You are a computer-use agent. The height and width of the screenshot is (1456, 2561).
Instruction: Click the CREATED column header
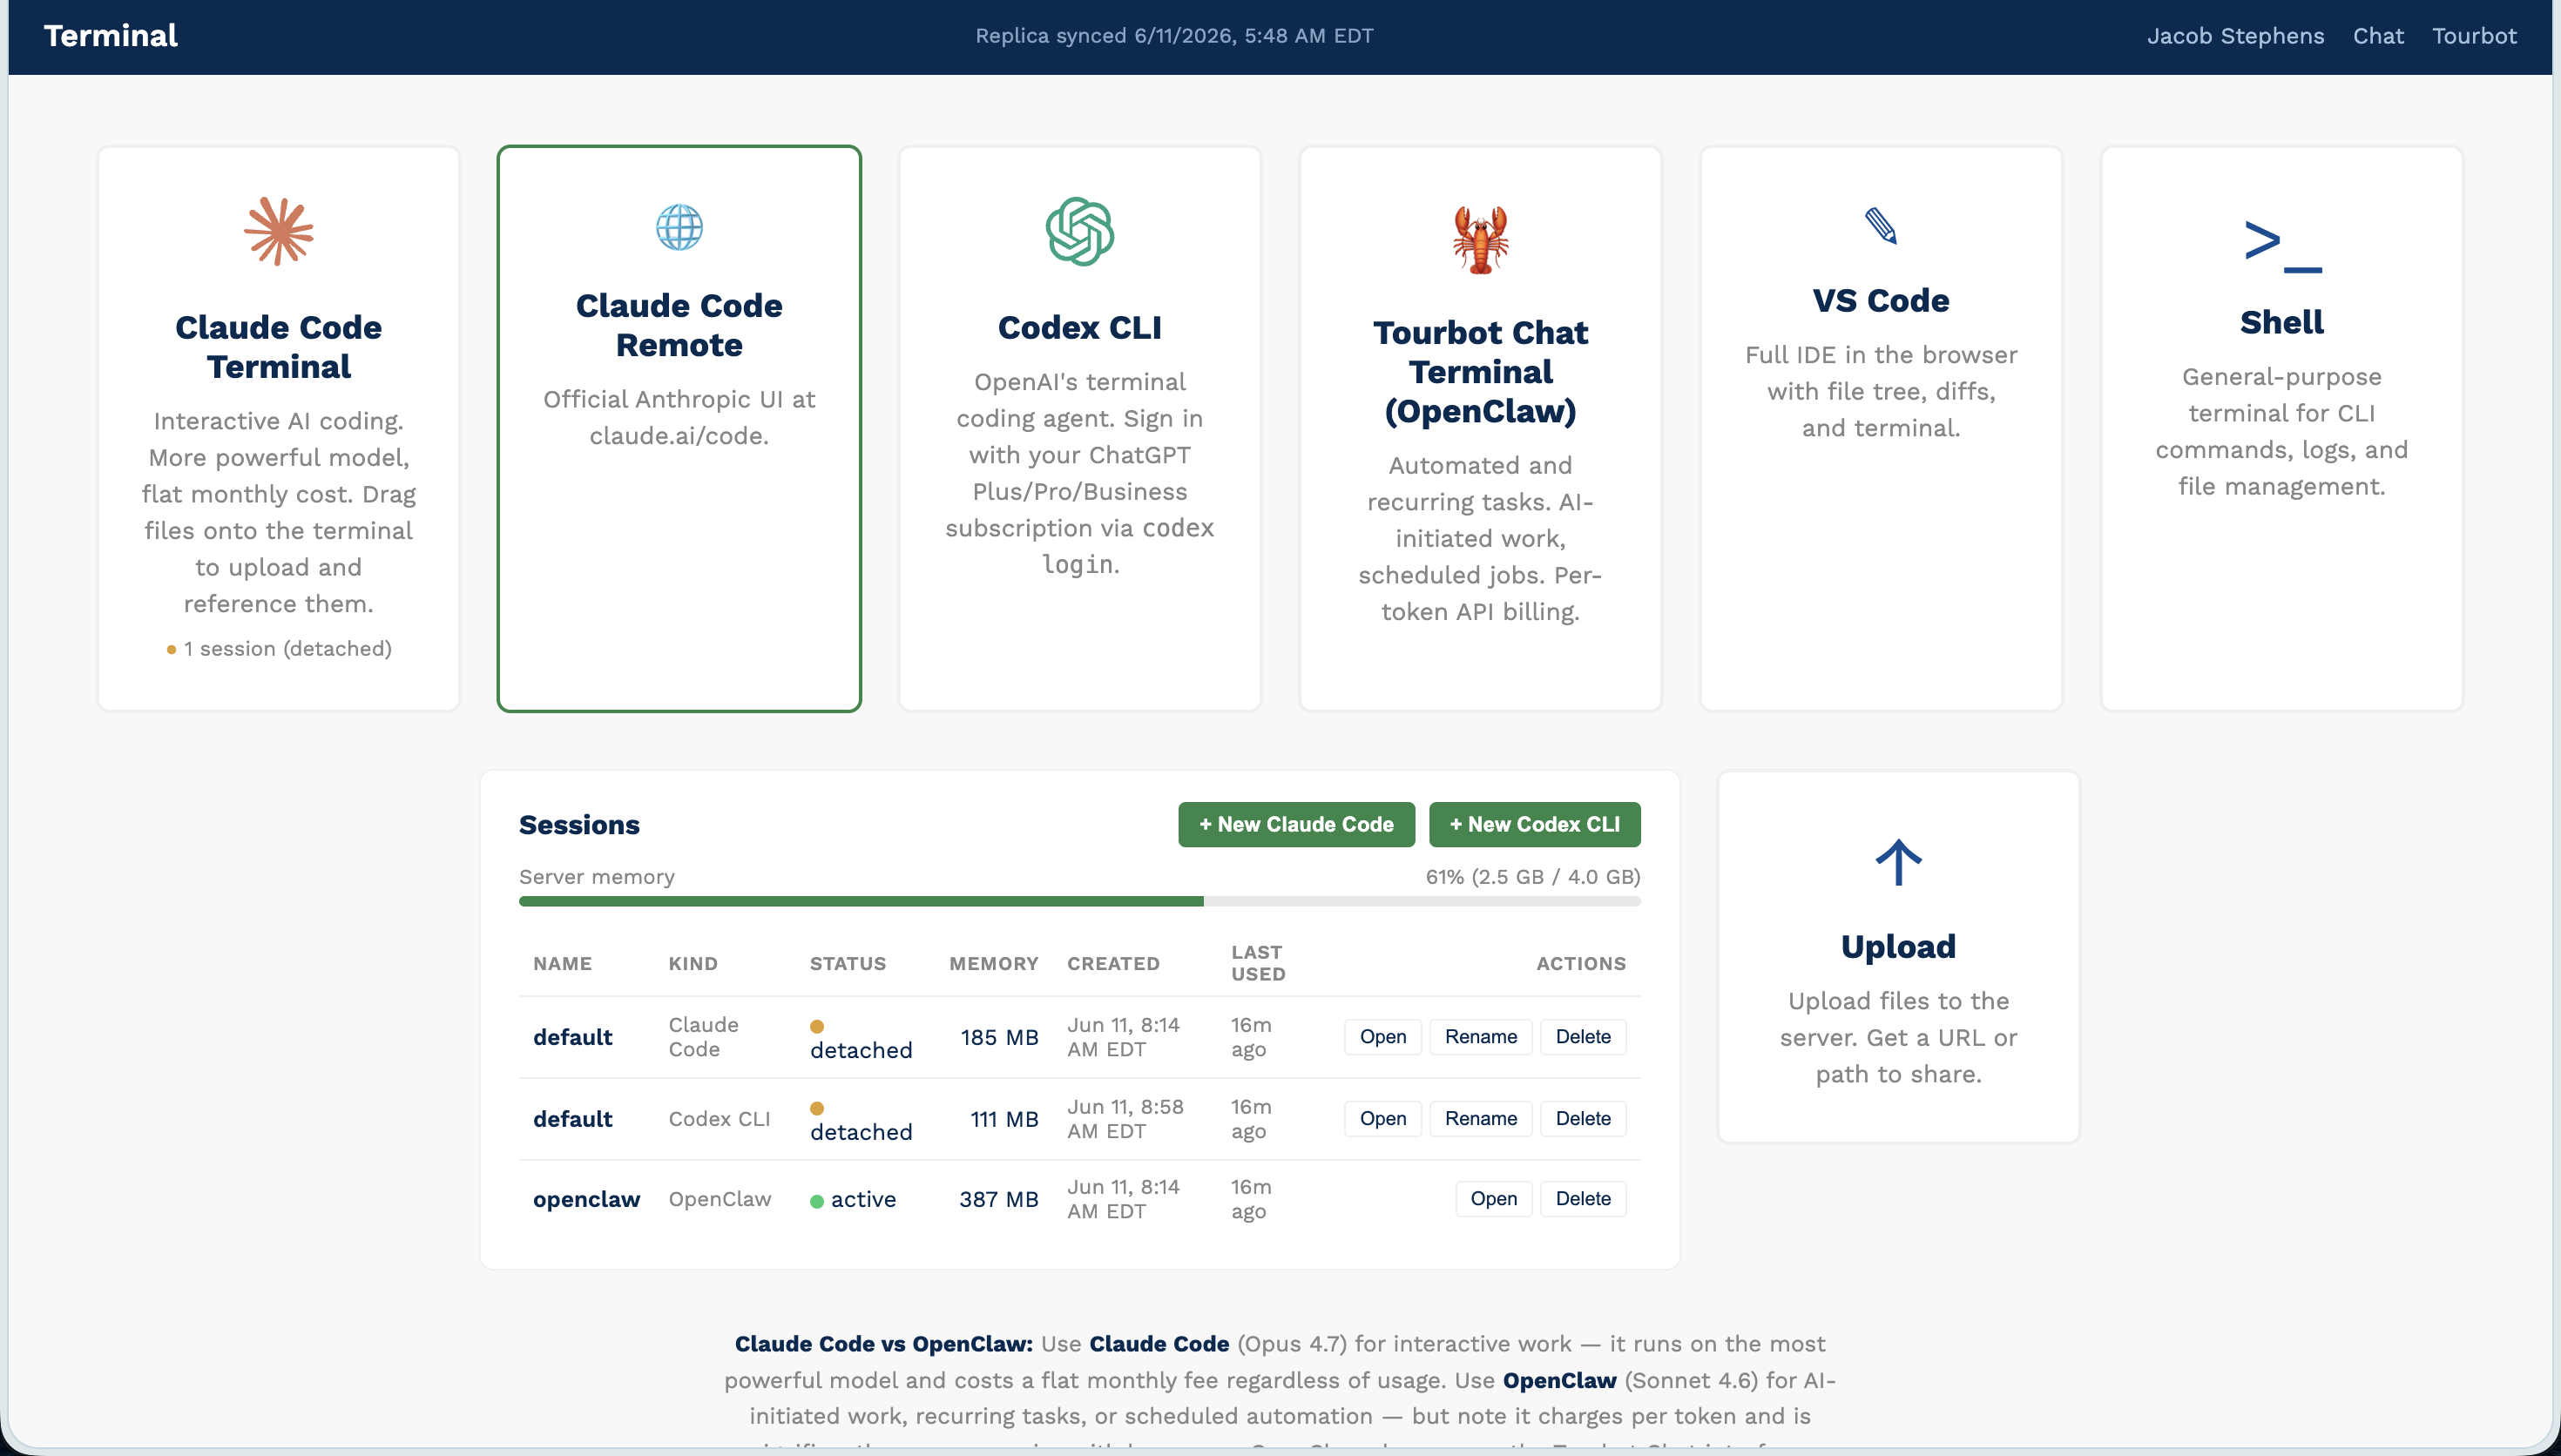(1113, 964)
